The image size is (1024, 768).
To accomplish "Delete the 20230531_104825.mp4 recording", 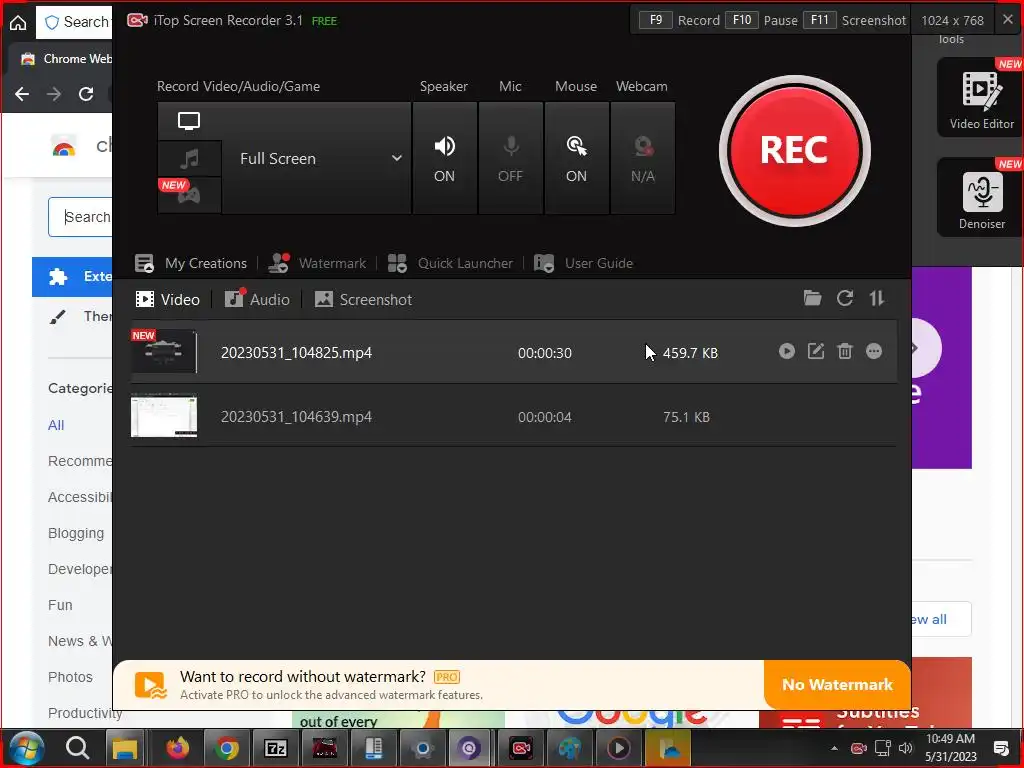I will tap(844, 351).
